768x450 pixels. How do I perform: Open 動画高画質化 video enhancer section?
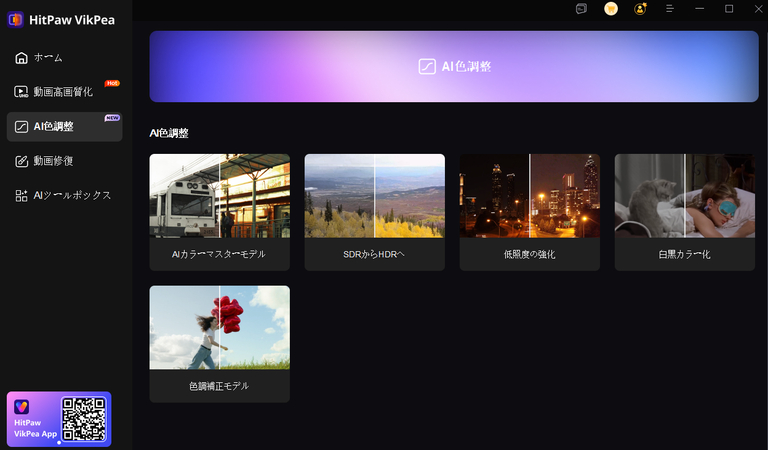(62, 92)
